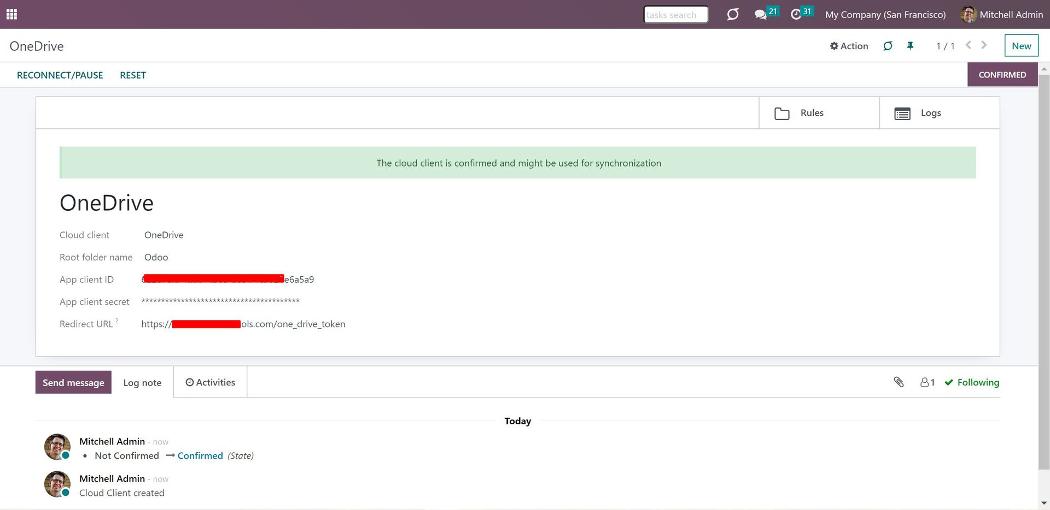The image size is (1050, 510).
Task: Open the Logs smart button
Action: coord(939,113)
